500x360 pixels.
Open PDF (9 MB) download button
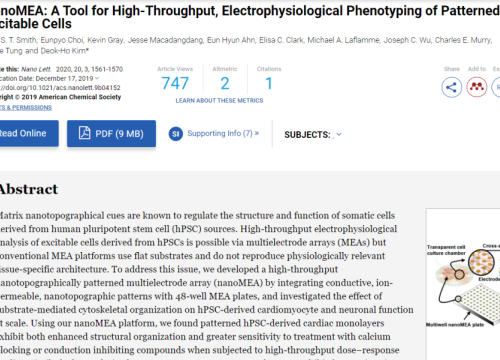111,134
